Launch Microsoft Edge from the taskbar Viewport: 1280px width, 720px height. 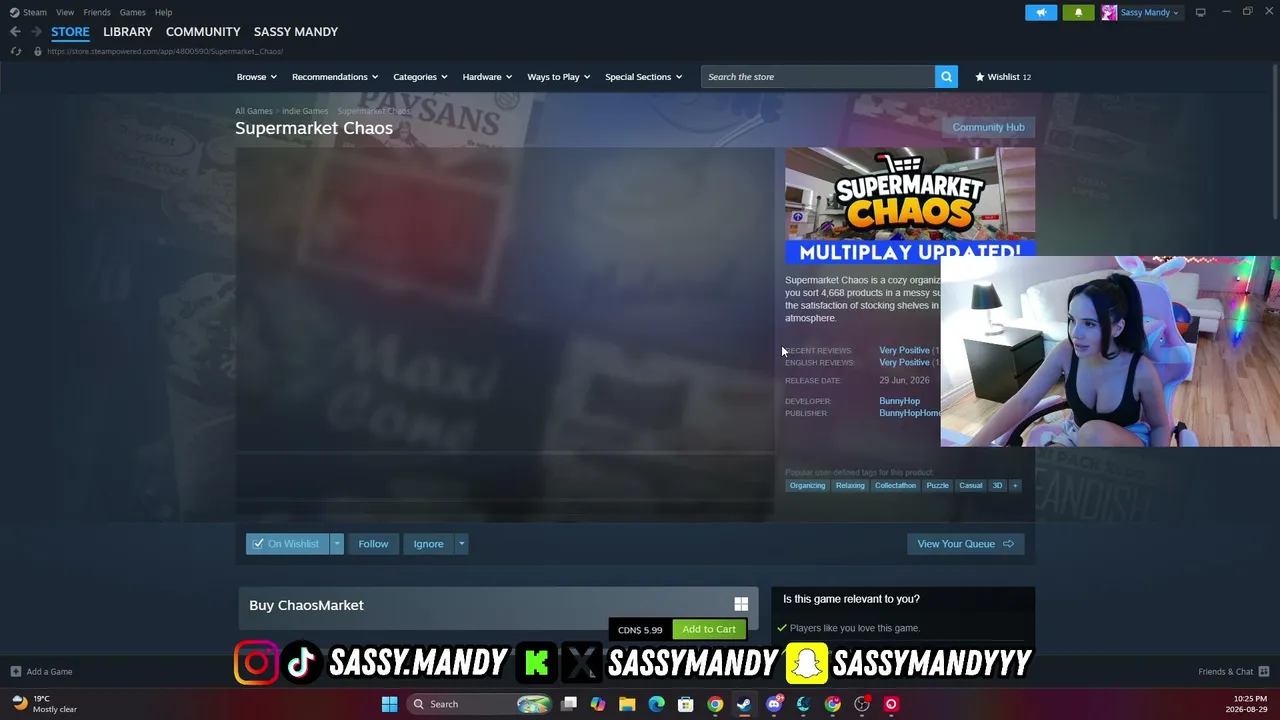coord(656,704)
